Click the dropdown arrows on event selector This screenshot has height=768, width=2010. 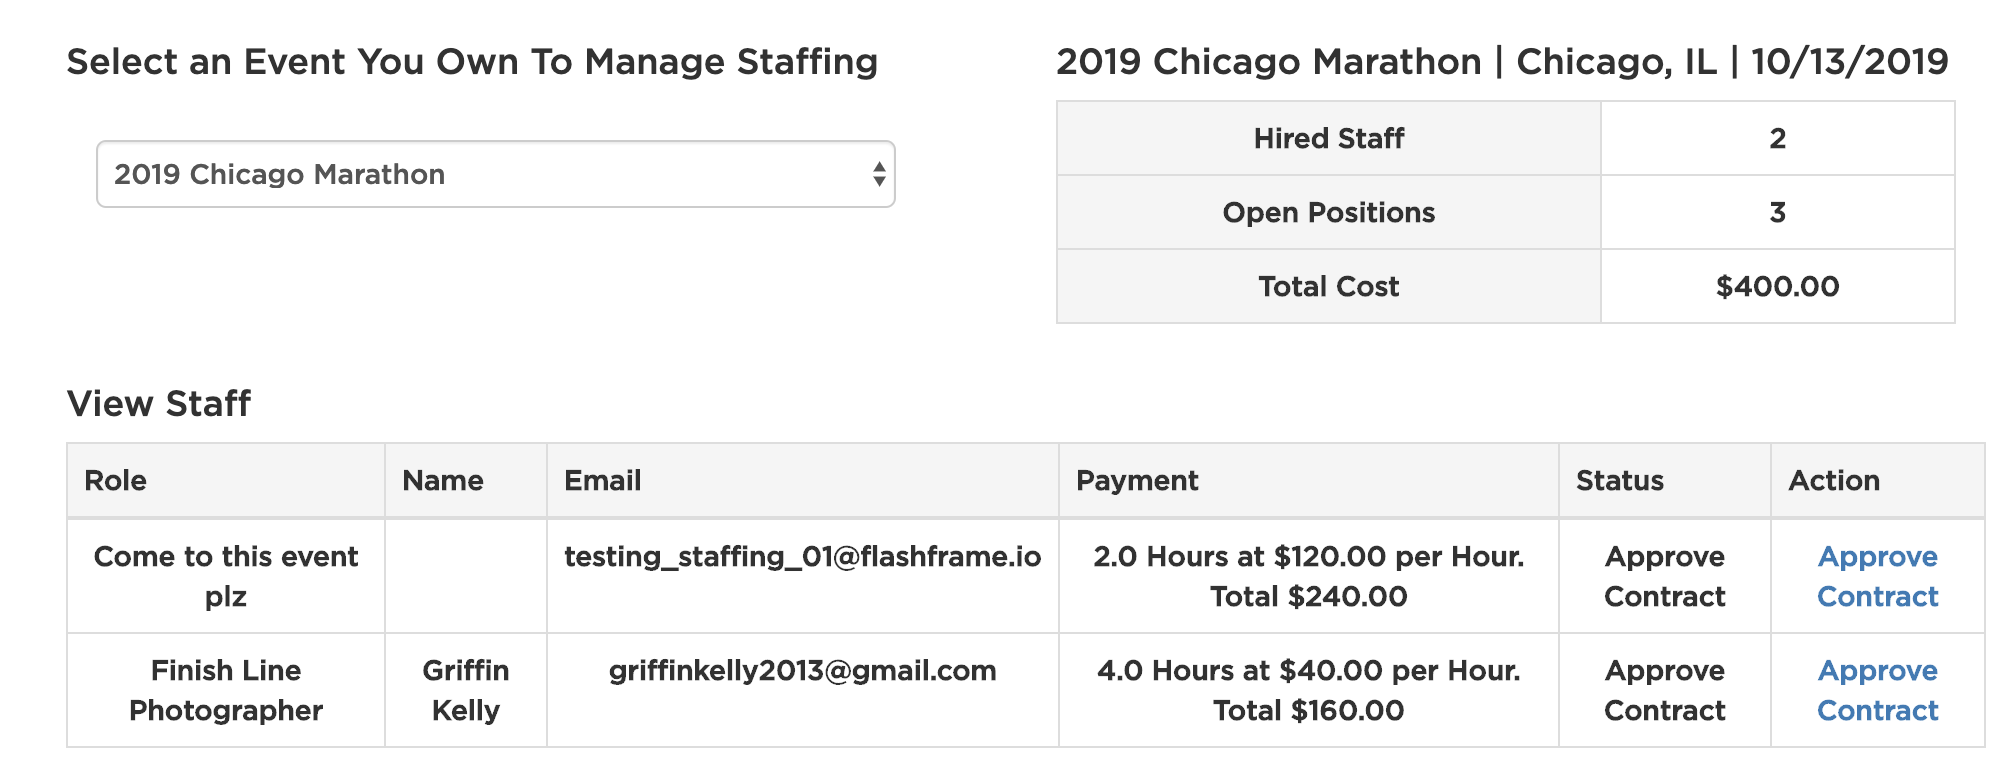pyautogui.click(x=878, y=174)
